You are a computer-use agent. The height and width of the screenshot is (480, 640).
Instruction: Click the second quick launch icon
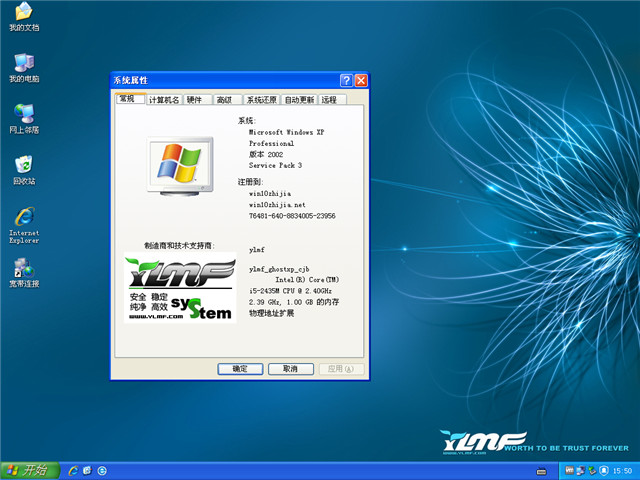click(x=87, y=471)
